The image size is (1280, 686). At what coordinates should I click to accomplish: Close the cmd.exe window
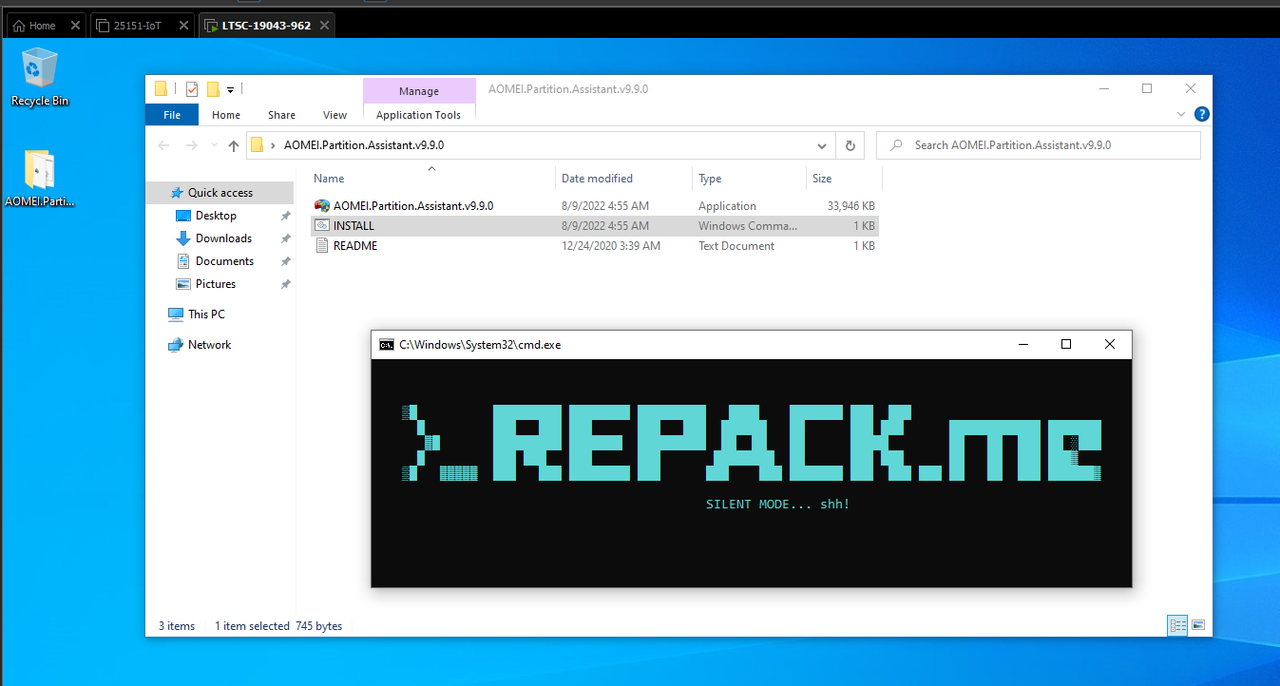pyautogui.click(x=1110, y=344)
